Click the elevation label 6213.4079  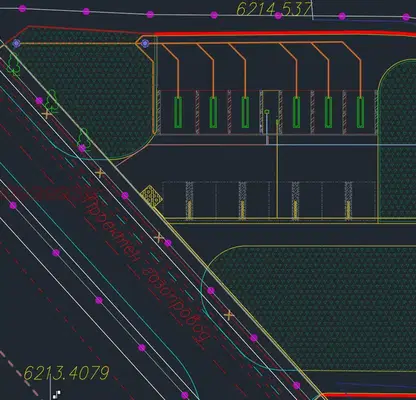tap(67, 374)
